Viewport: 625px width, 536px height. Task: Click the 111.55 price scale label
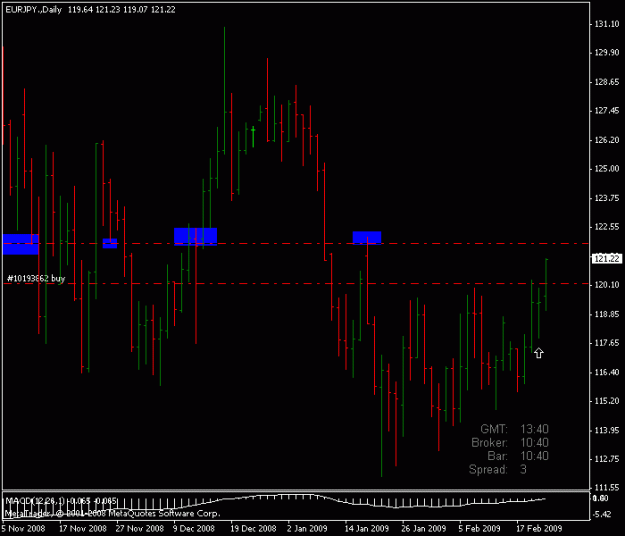607,487
